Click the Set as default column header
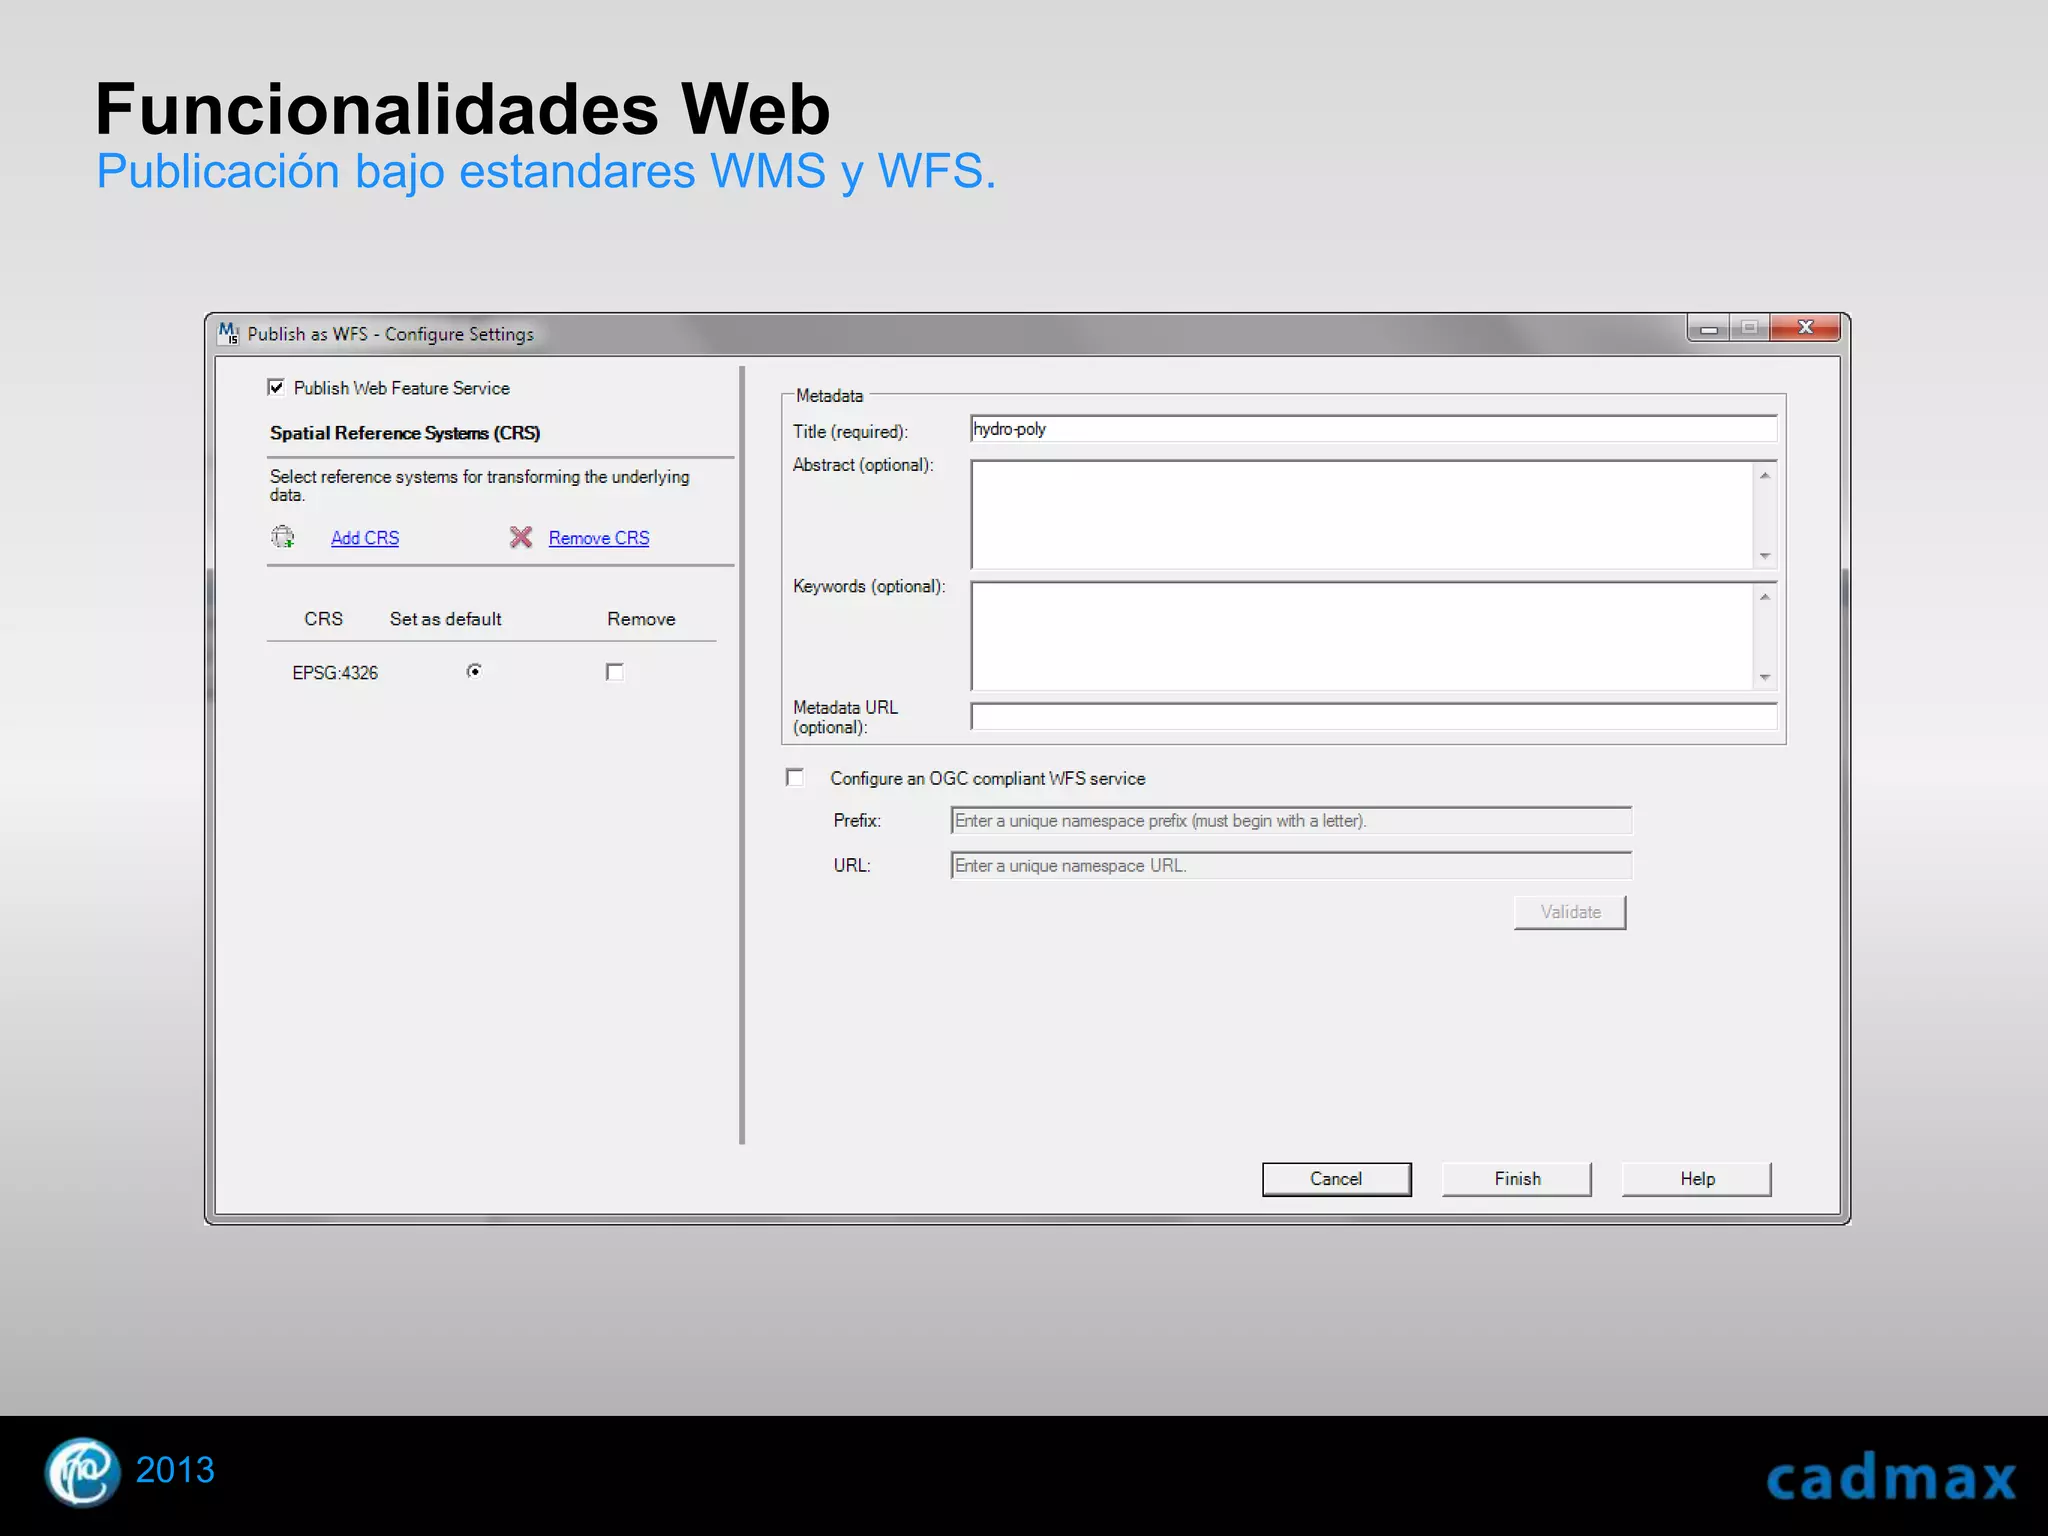The height and width of the screenshot is (1536, 2048). [x=445, y=619]
